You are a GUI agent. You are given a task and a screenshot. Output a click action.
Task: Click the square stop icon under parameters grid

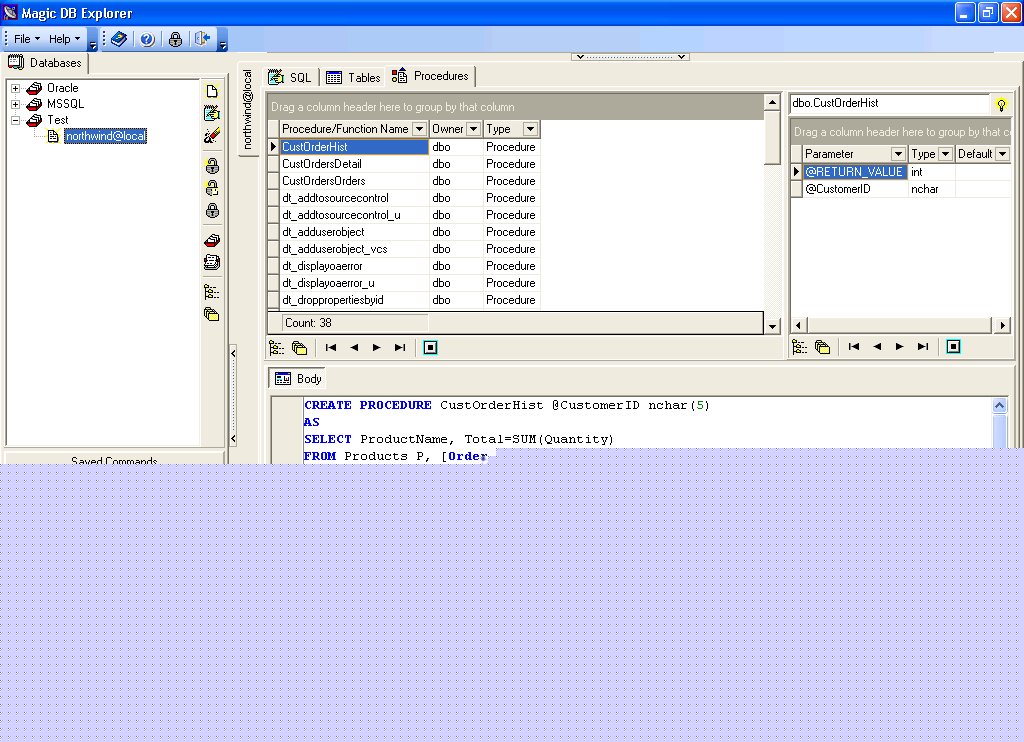point(953,347)
